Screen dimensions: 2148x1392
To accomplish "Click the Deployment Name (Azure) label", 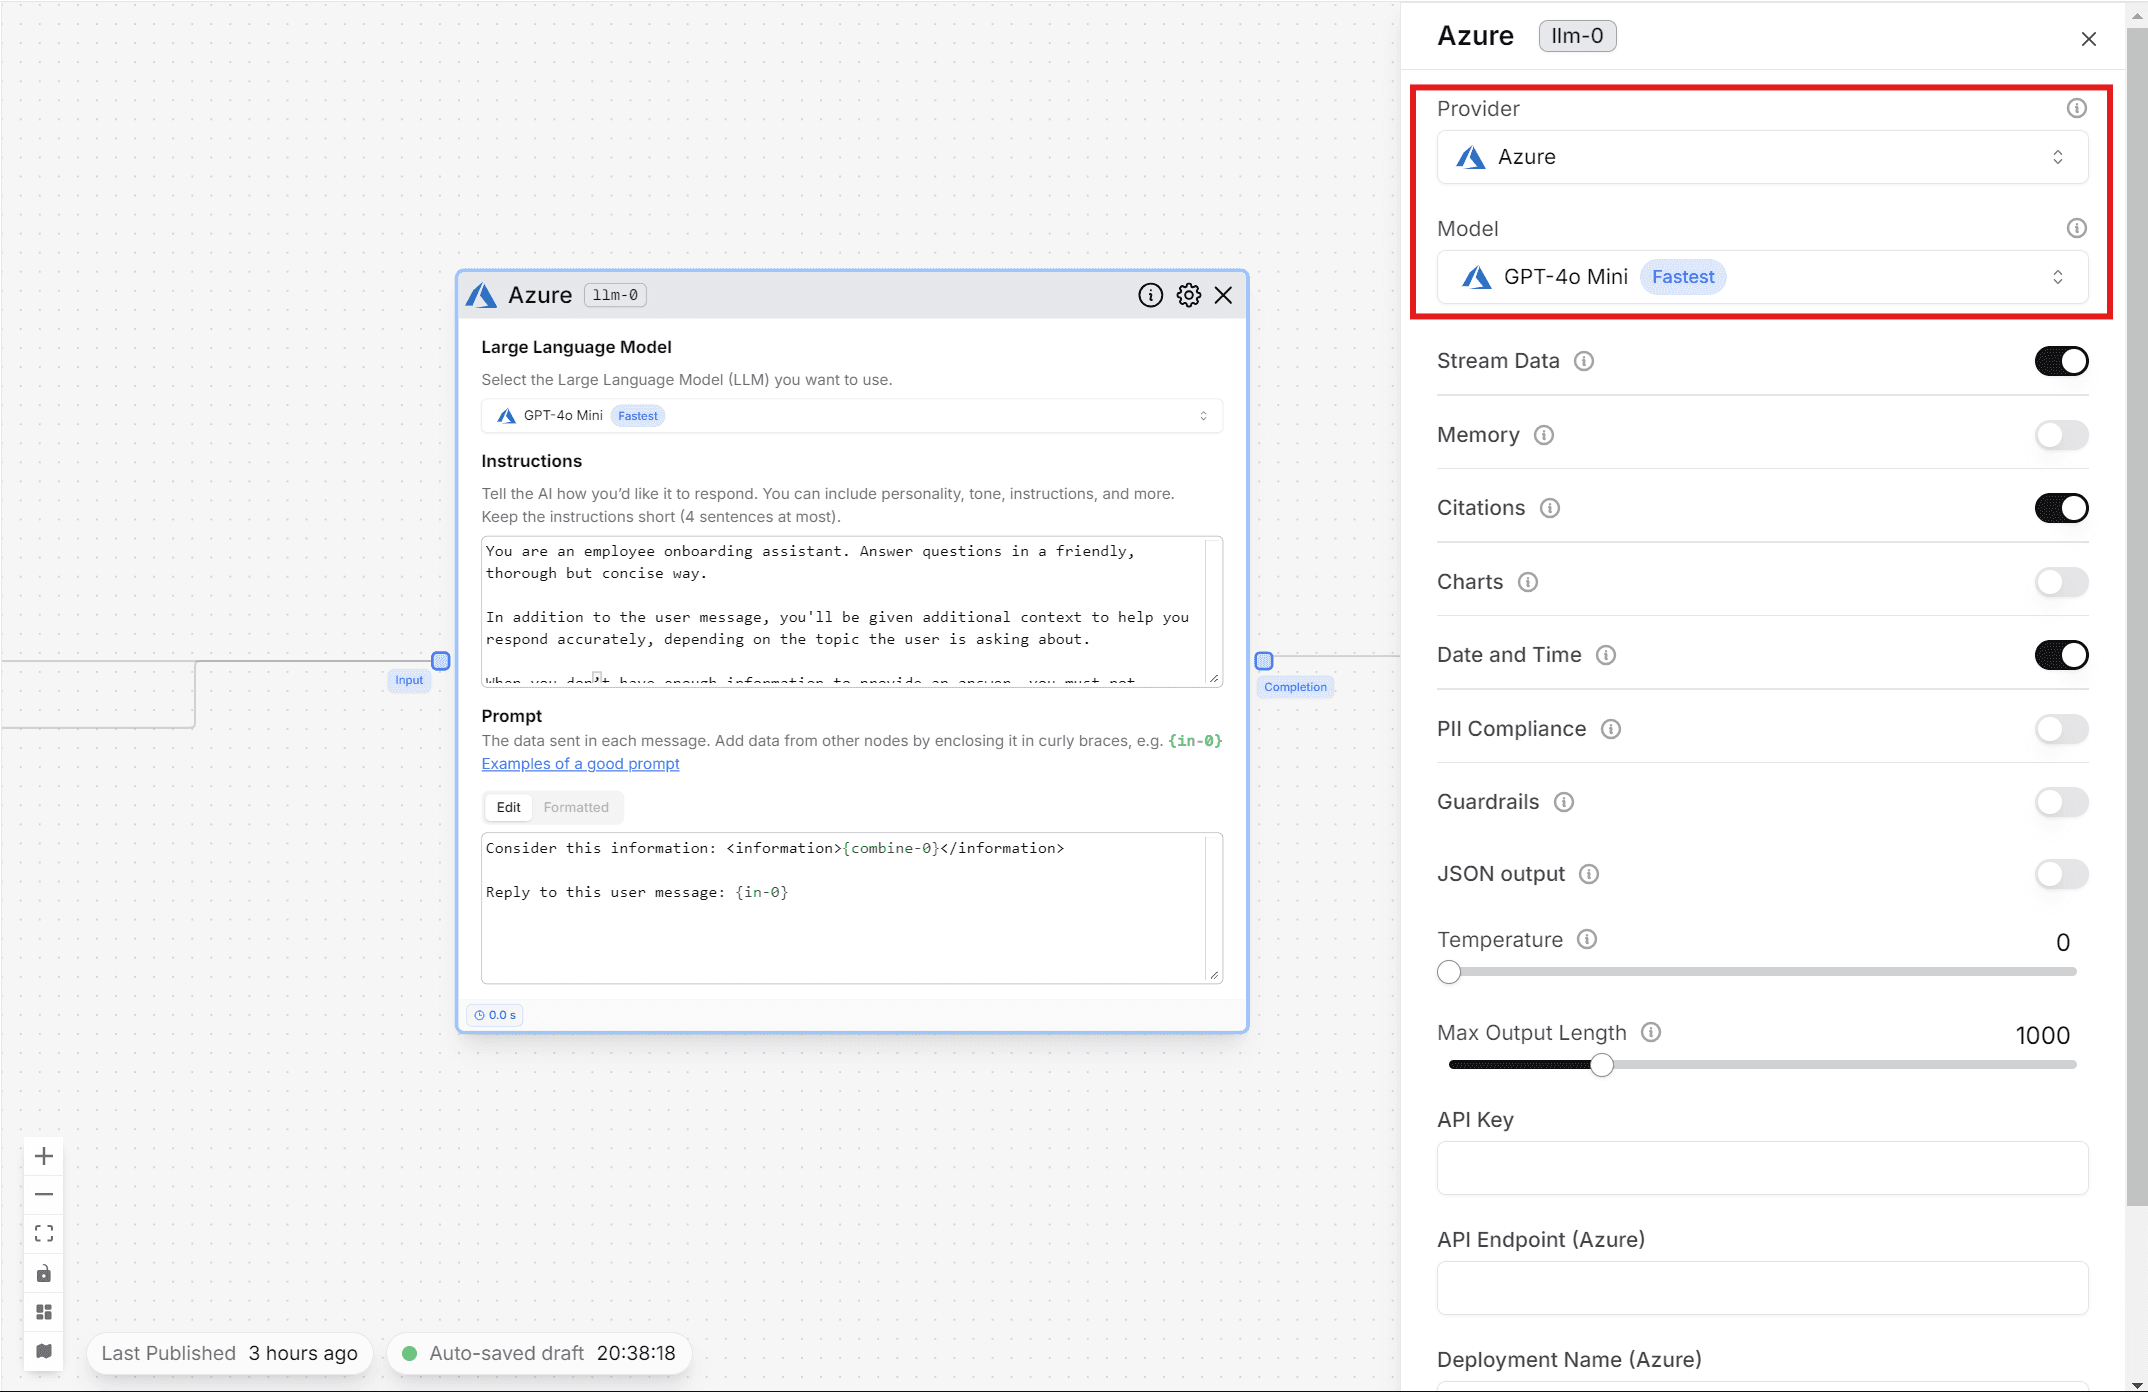I will [x=1569, y=1359].
